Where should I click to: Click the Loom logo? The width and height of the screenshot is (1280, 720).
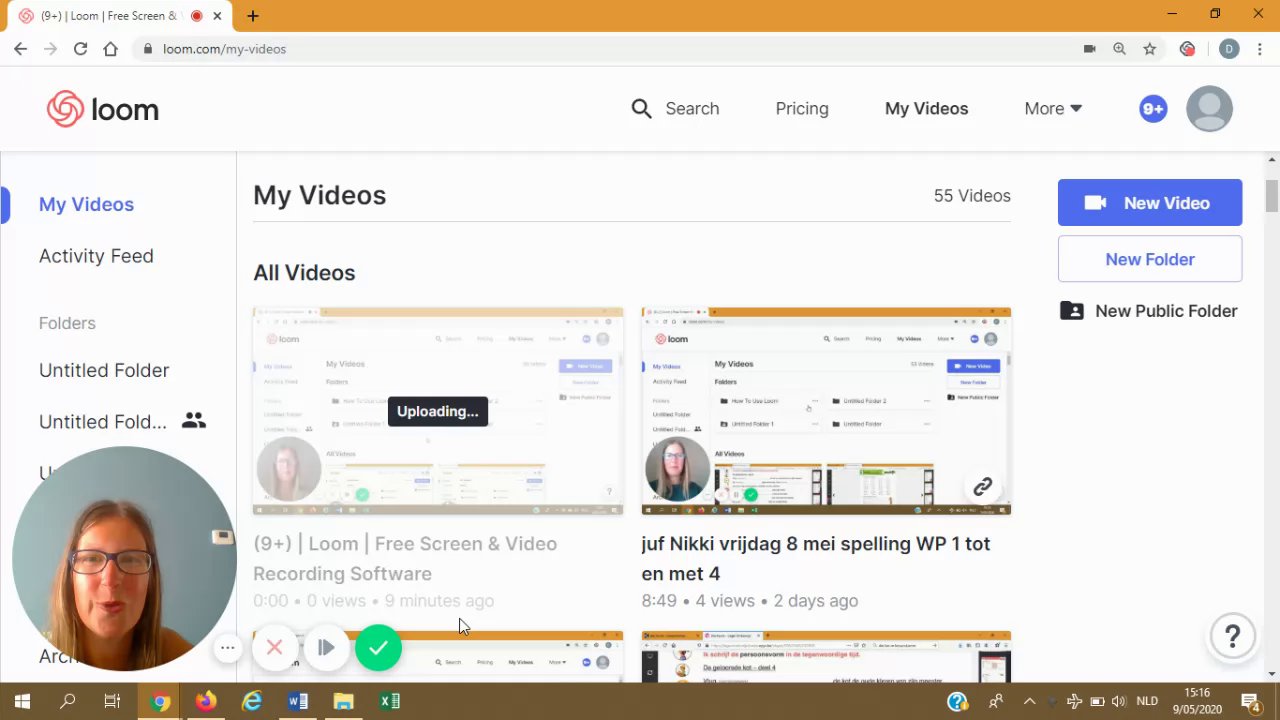tap(102, 109)
